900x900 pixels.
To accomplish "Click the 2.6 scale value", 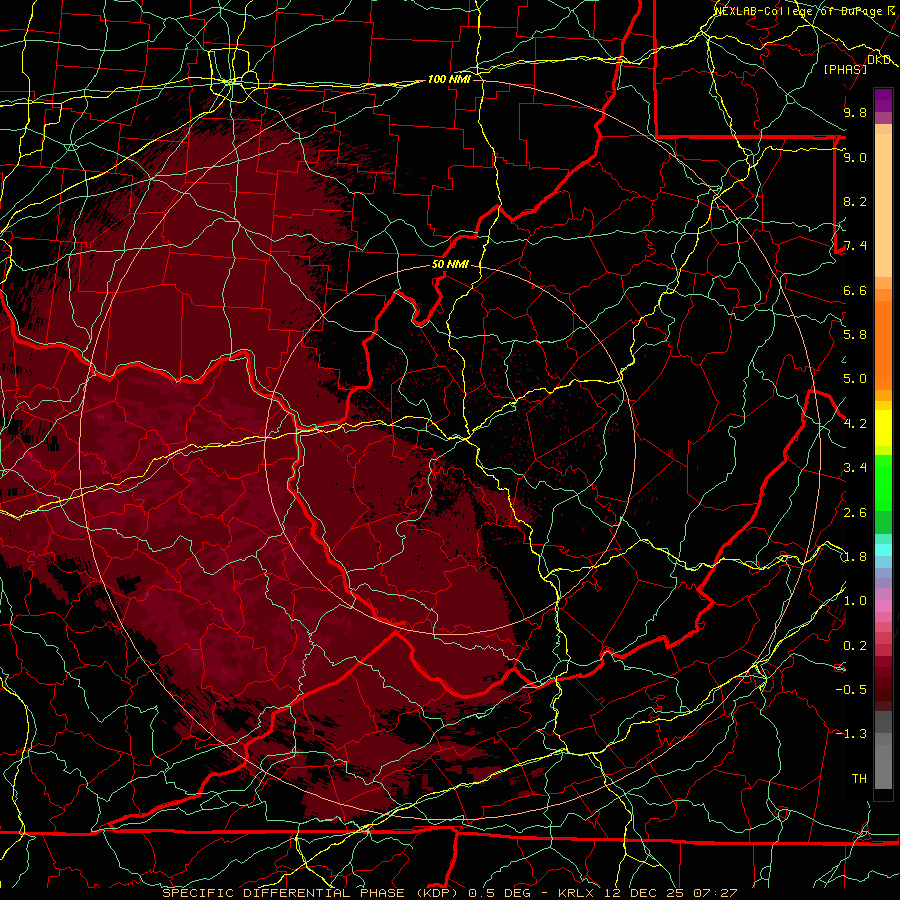I will (x=855, y=512).
